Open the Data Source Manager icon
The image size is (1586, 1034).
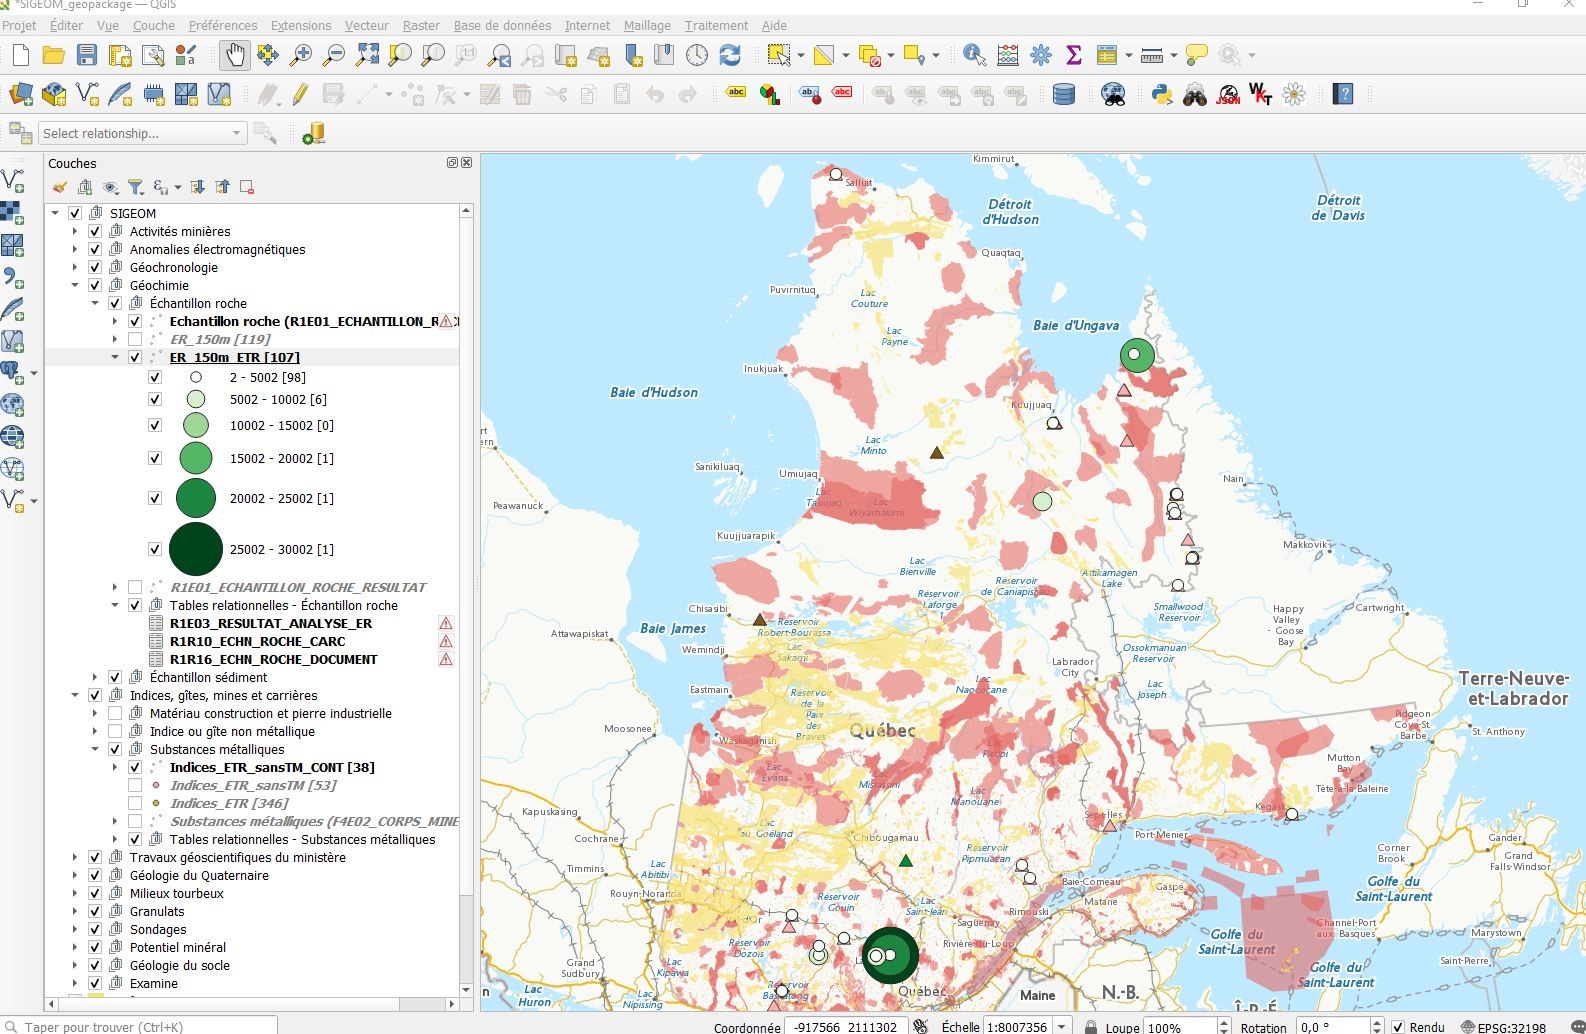pyautogui.click(x=21, y=95)
